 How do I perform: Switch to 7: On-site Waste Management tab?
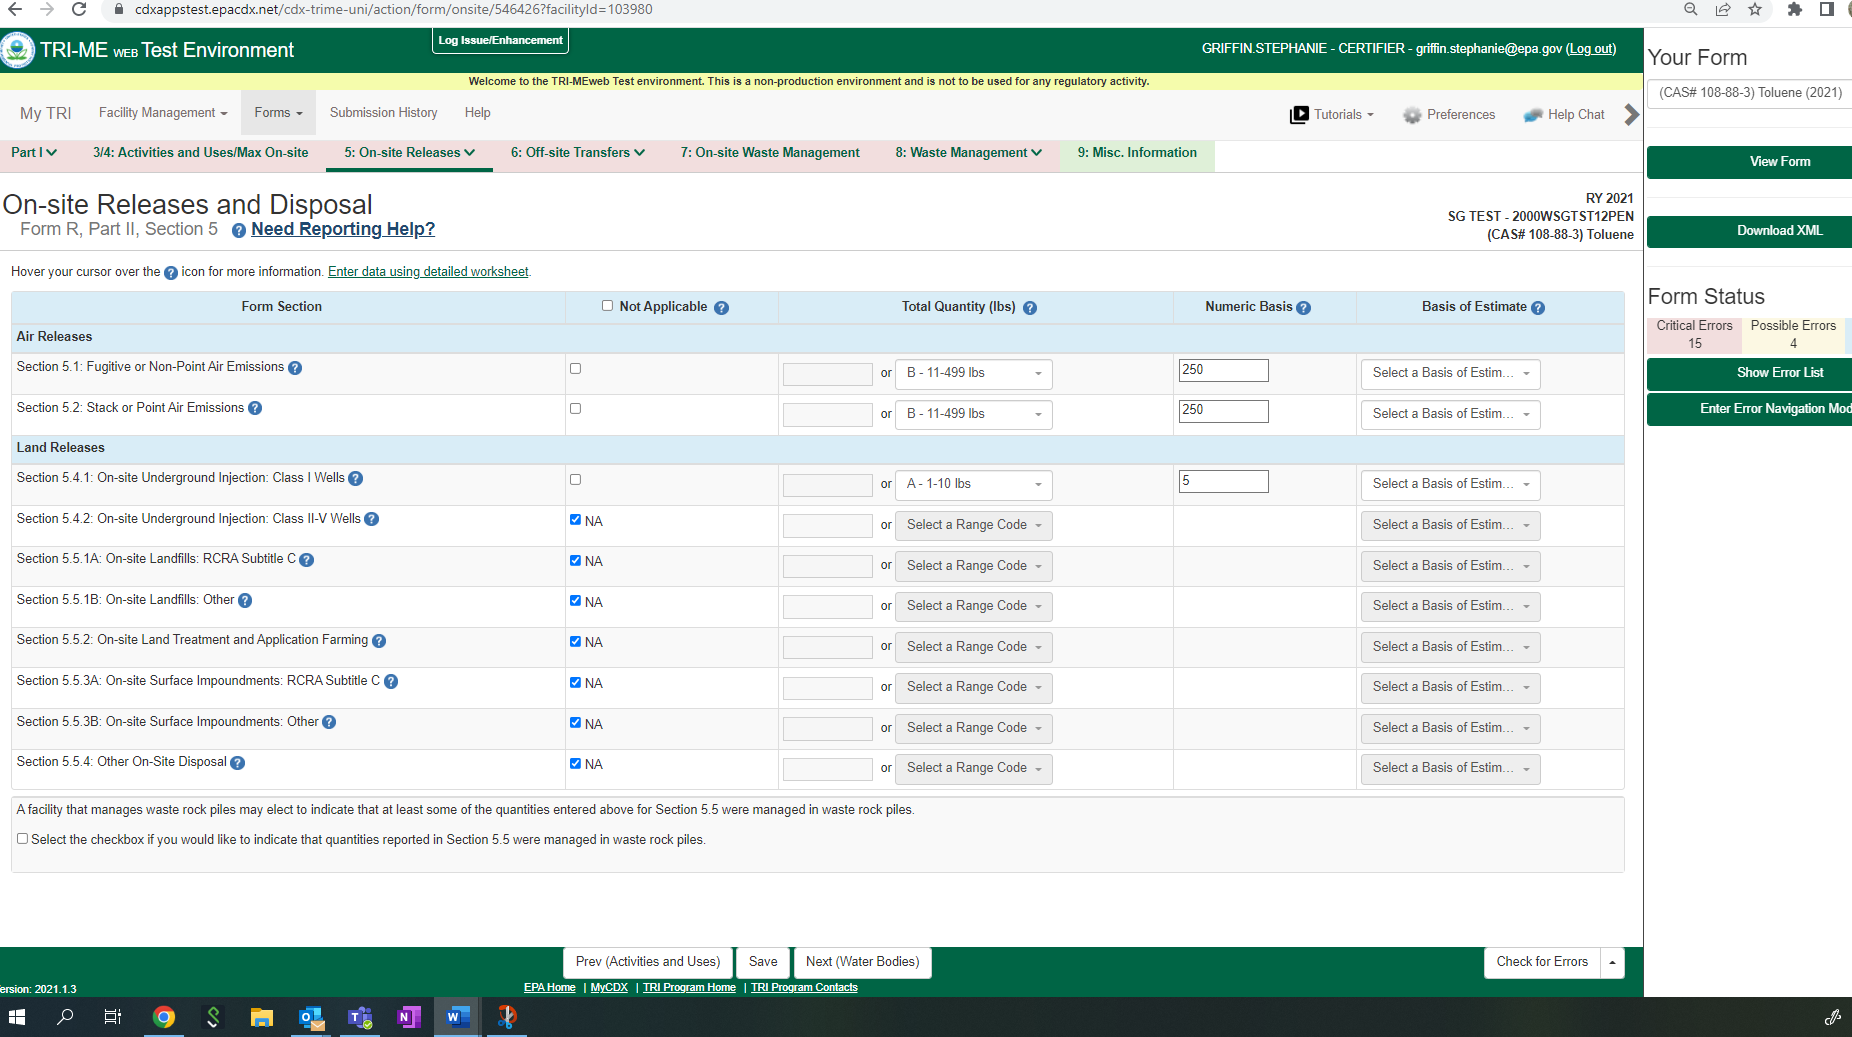[769, 153]
